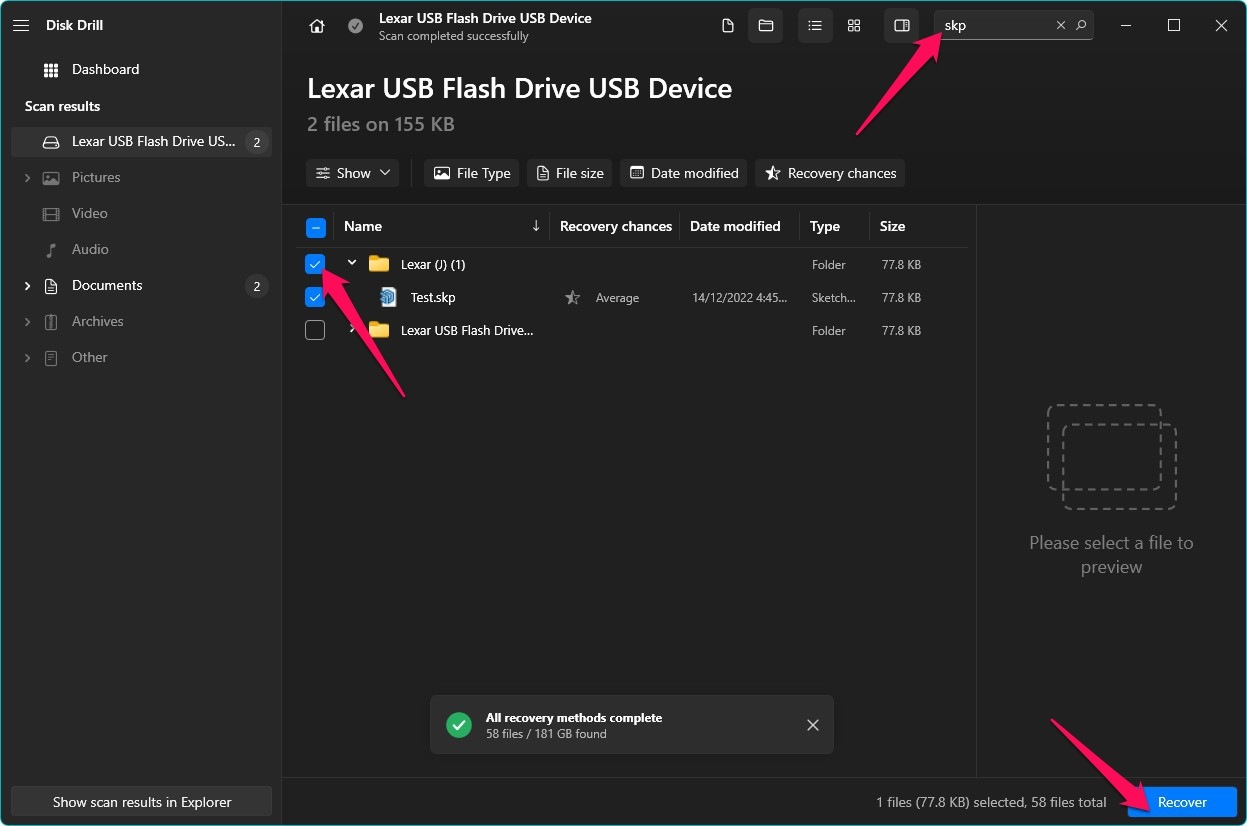The width and height of the screenshot is (1247, 826).
Task: Expand the Pictures sidebar arrow
Action: pos(27,178)
